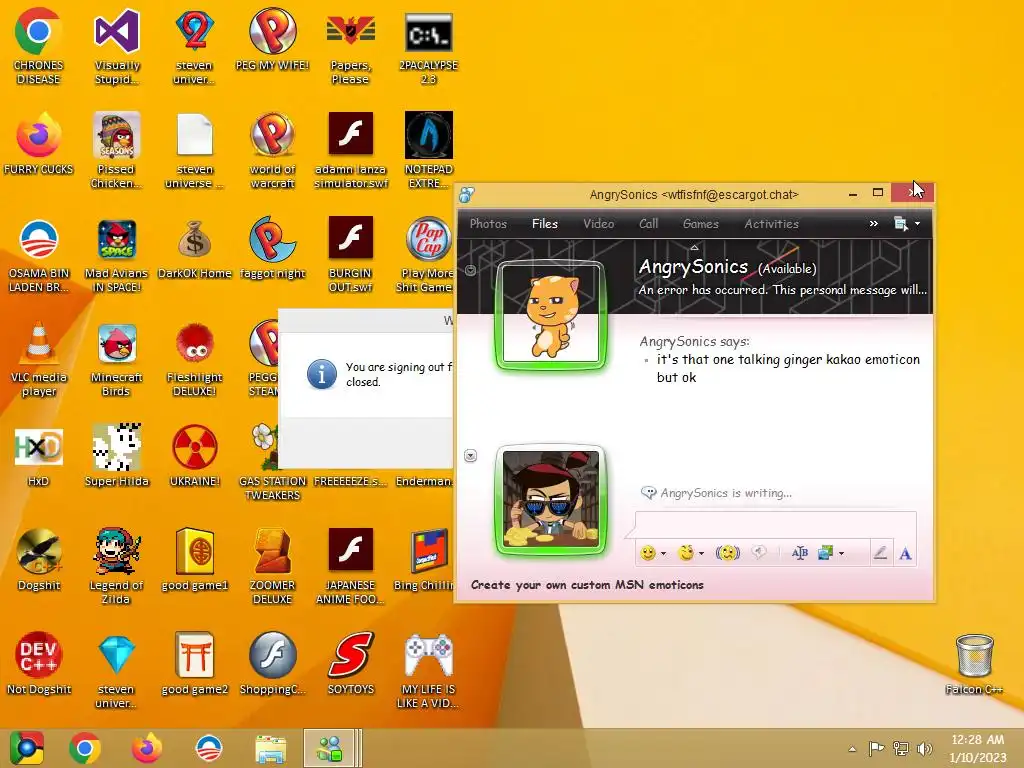This screenshot has width=1024, height=768.
Task: Show hidden system tray icons arrow
Action: pyautogui.click(x=852, y=749)
